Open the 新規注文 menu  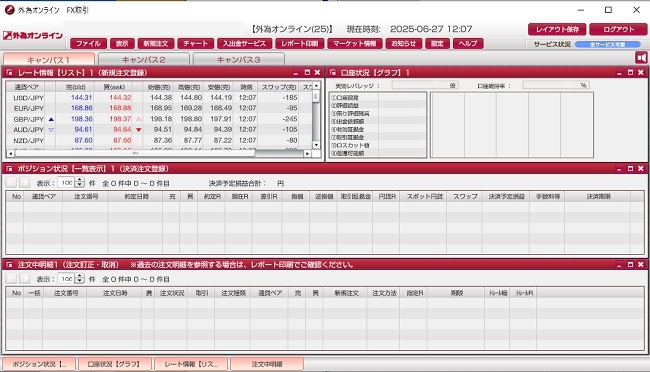[x=155, y=44]
